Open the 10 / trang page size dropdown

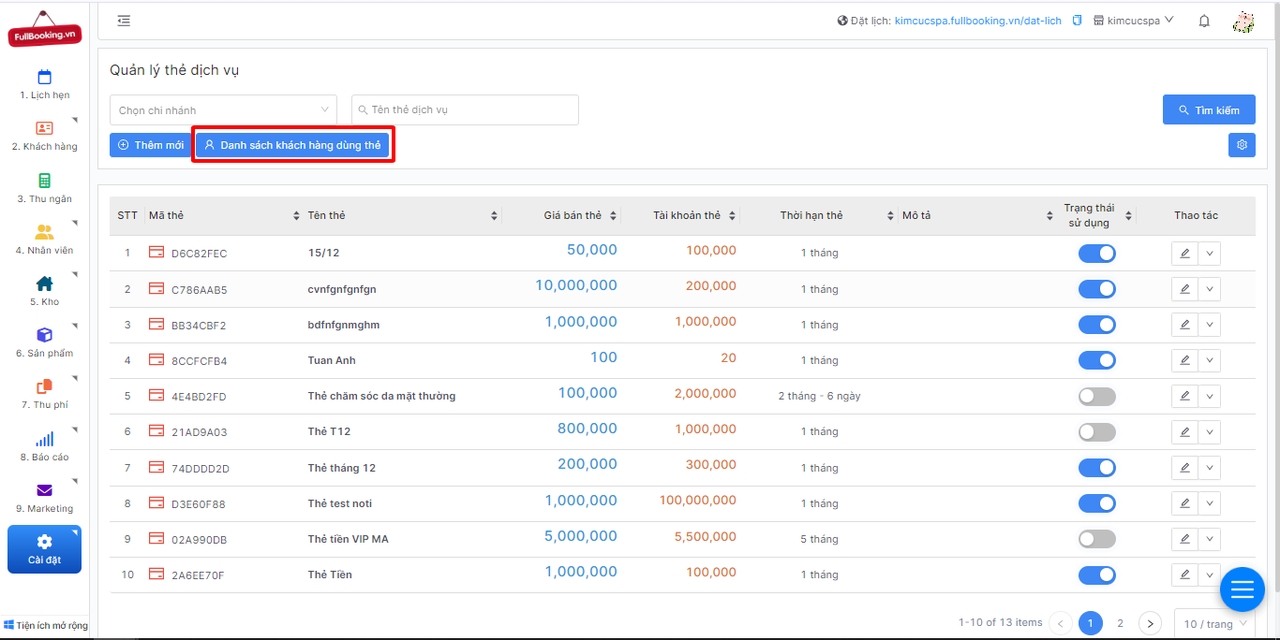point(1214,623)
